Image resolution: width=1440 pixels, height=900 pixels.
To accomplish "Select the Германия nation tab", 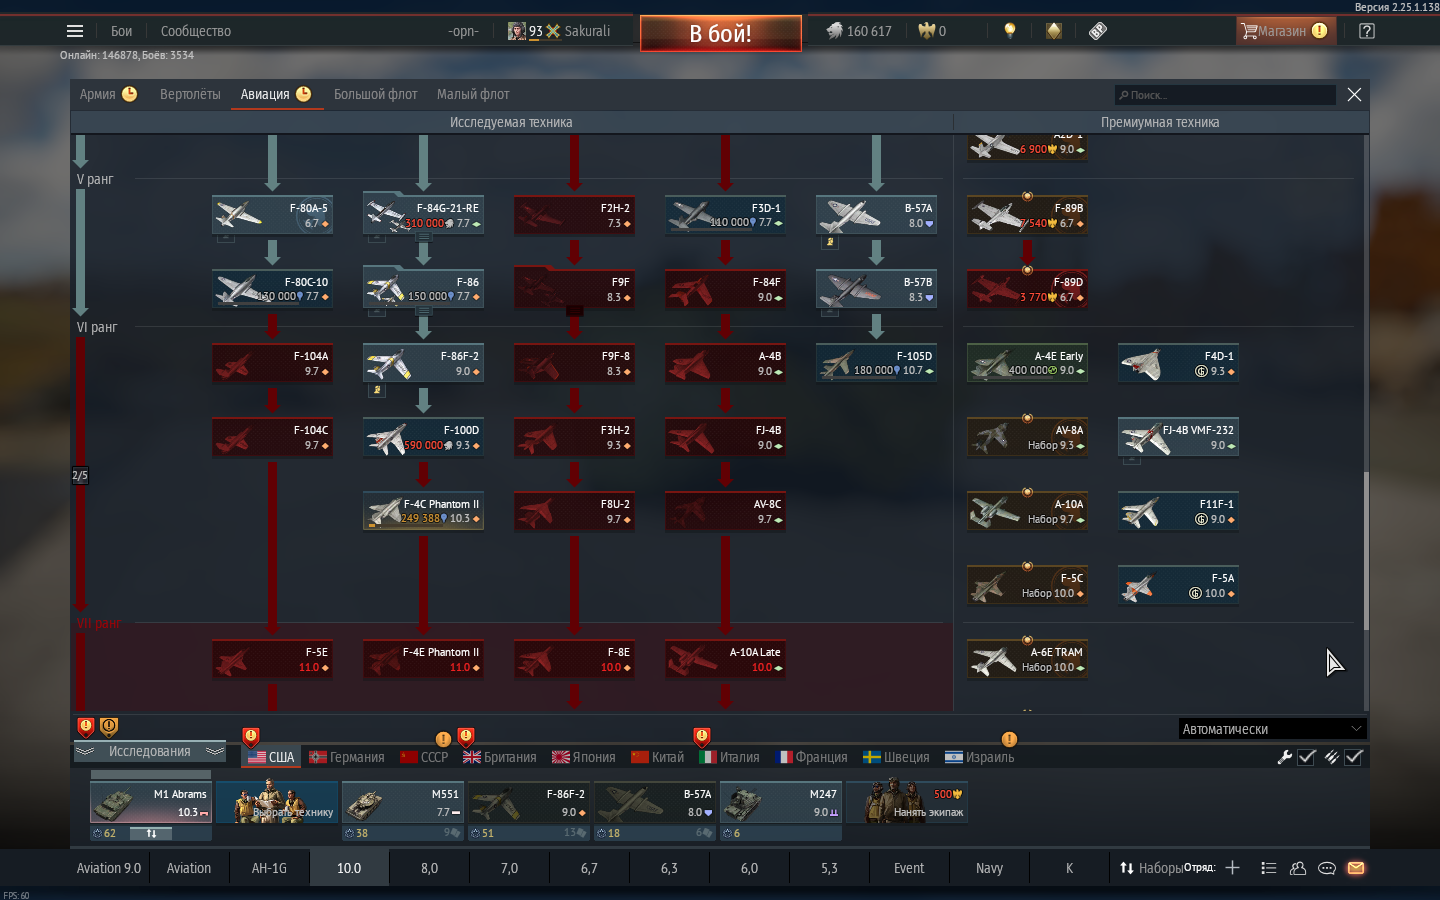I will (346, 757).
